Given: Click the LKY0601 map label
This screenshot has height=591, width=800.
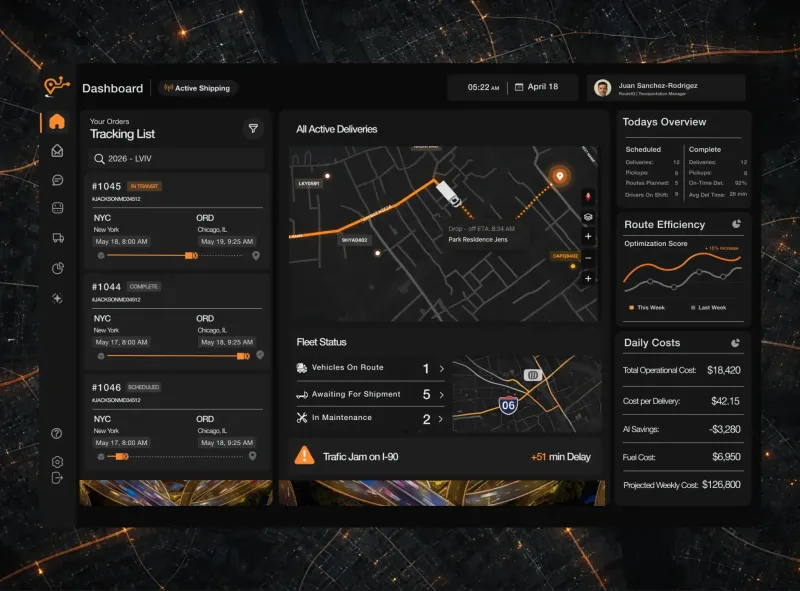Looking at the screenshot, I should pyautogui.click(x=309, y=183).
